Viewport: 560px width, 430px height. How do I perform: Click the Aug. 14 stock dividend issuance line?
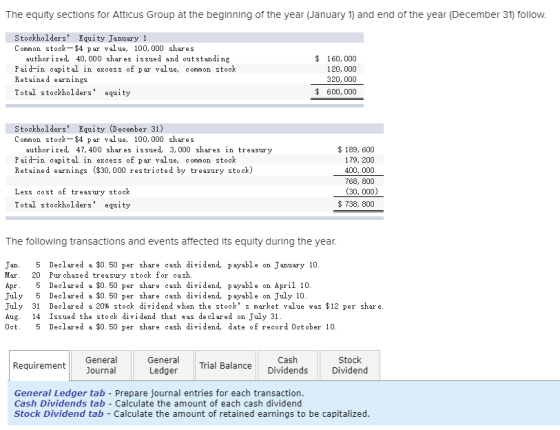(143, 316)
